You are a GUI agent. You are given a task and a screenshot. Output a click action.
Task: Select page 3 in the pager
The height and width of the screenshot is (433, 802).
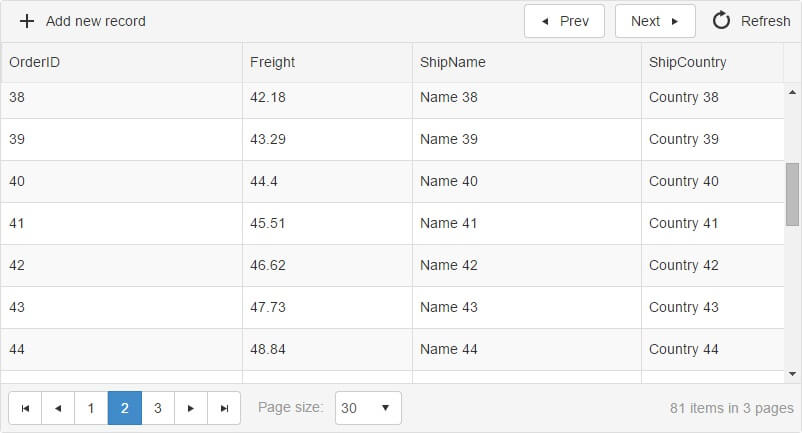[x=158, y=408]
